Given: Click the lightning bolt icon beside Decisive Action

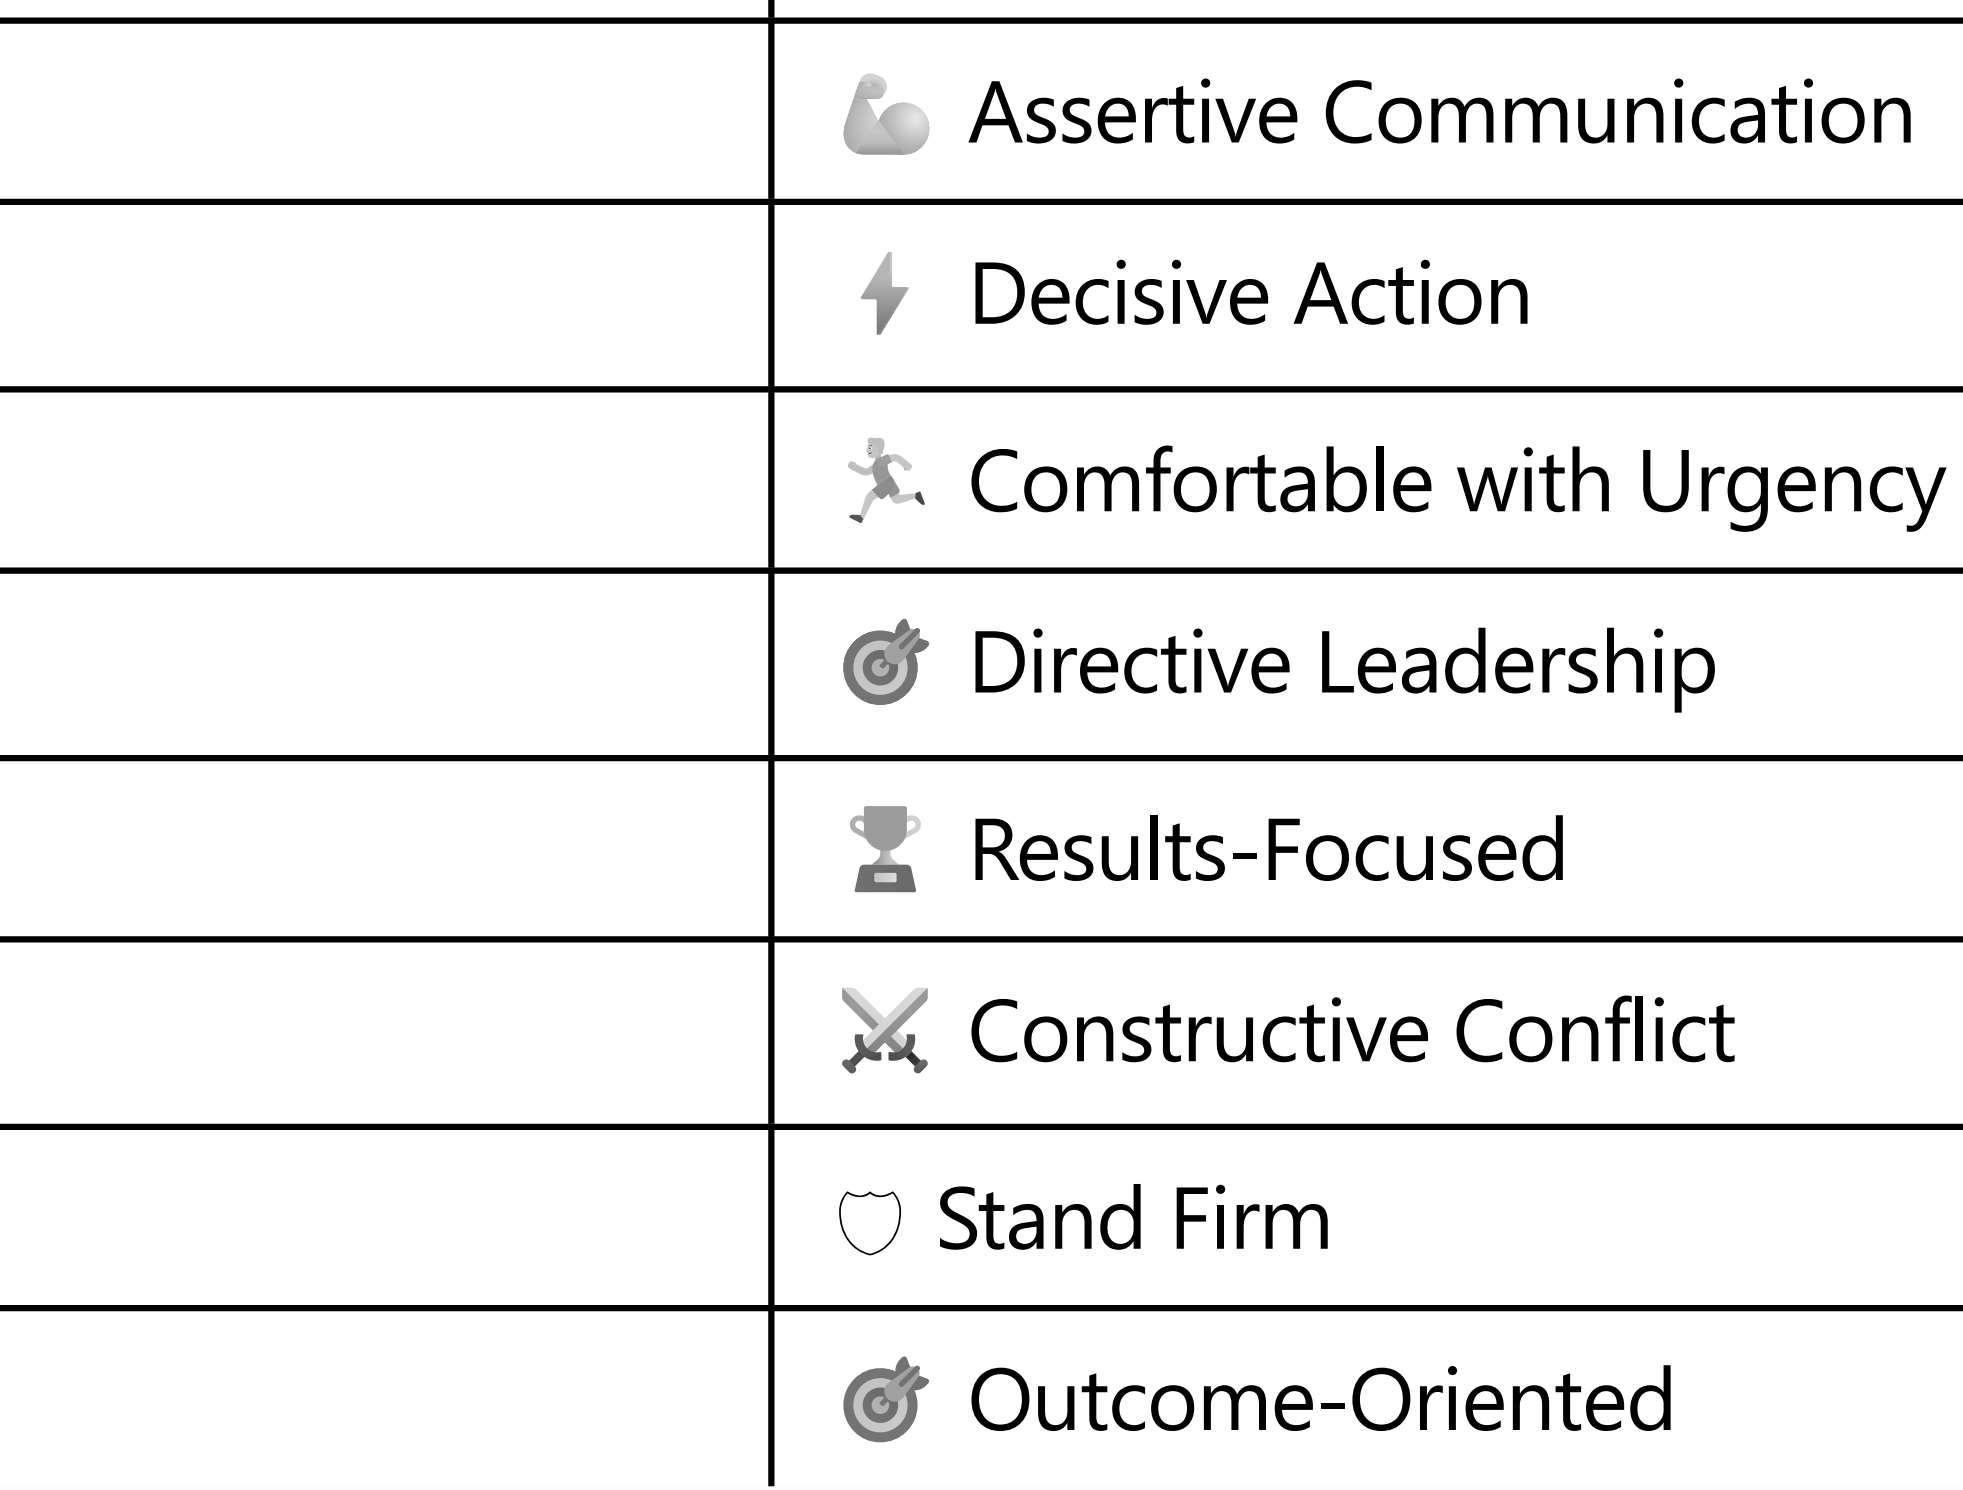Looking at the screenshot, I should 884,294.
